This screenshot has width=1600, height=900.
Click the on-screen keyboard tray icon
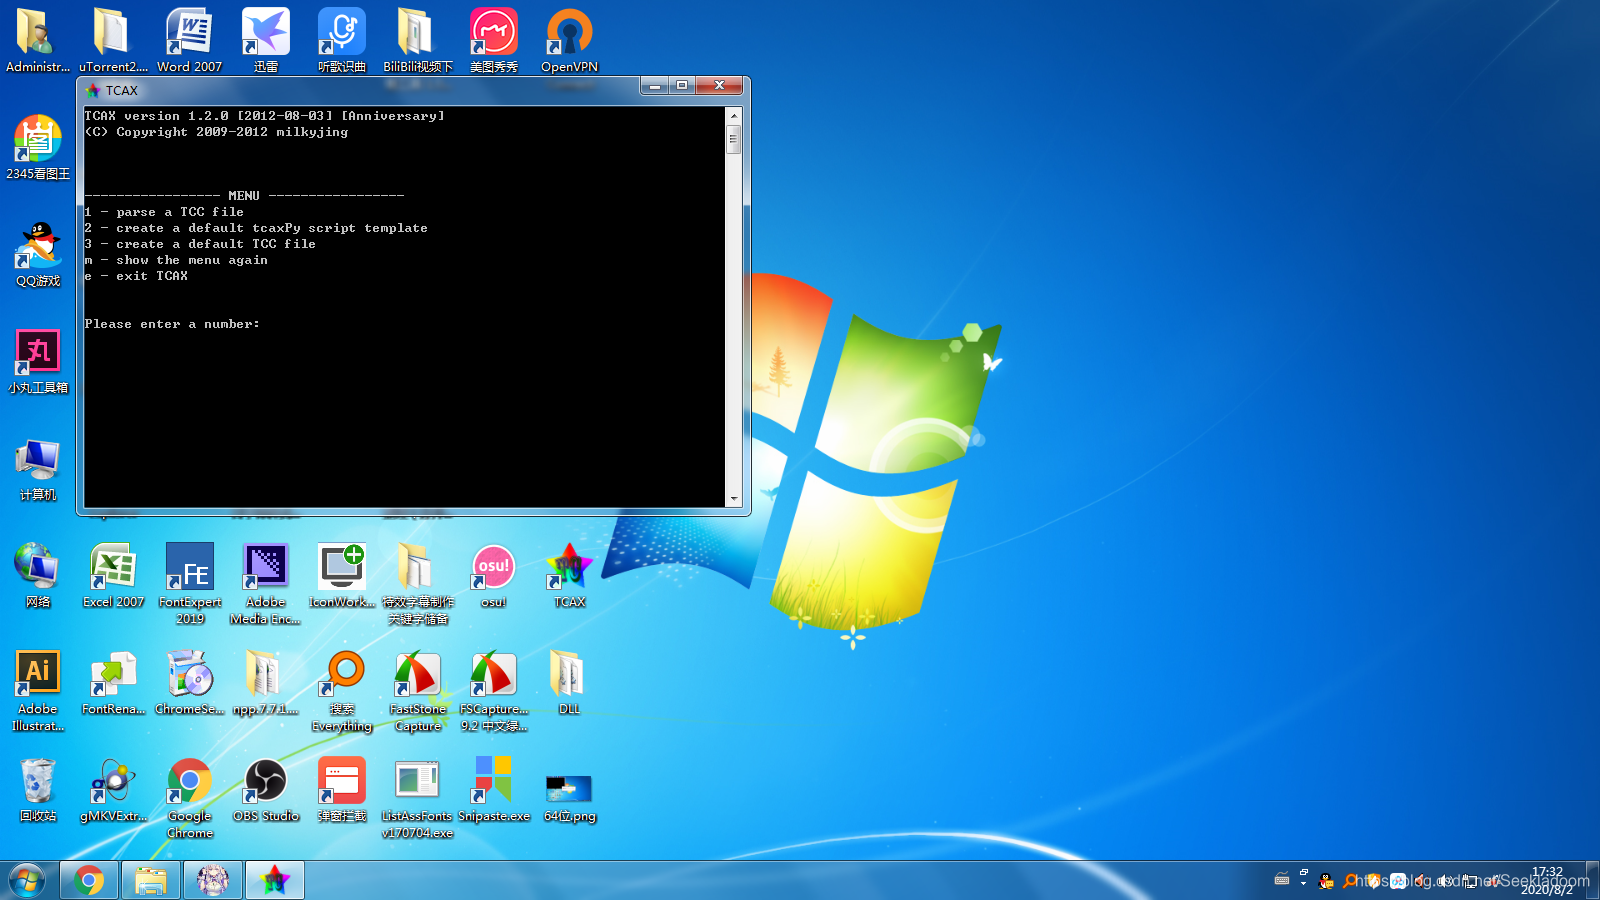(x=1282, y=880)
